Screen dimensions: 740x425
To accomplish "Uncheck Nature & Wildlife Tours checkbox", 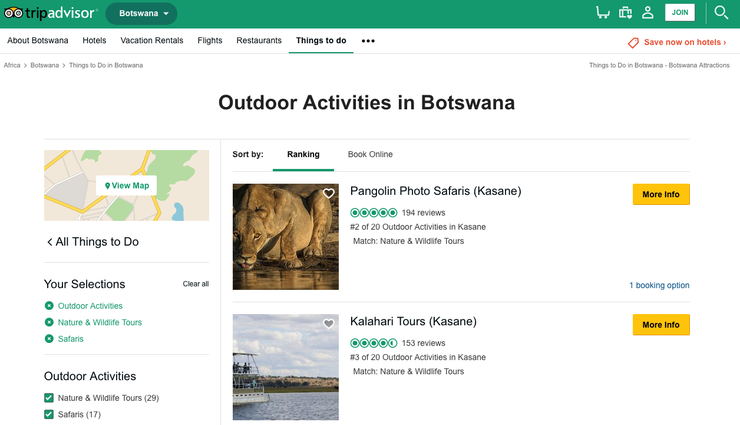I will (49, 398).
